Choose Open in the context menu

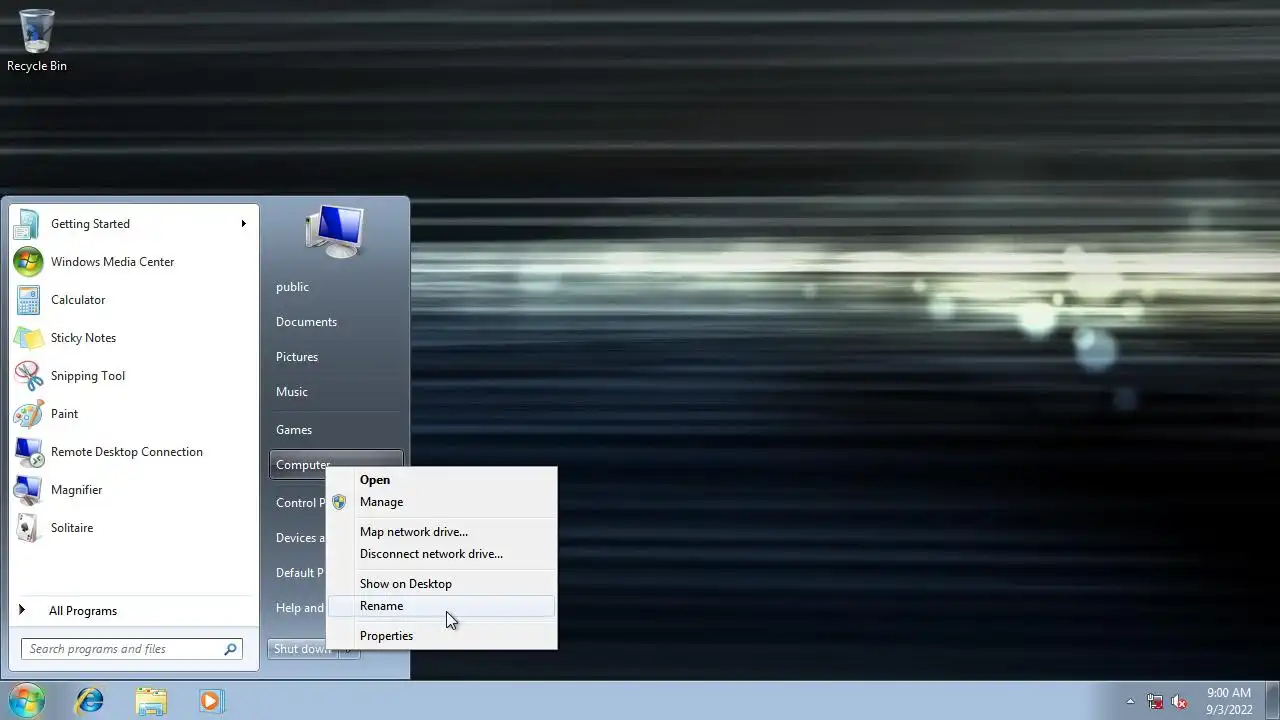441,480
